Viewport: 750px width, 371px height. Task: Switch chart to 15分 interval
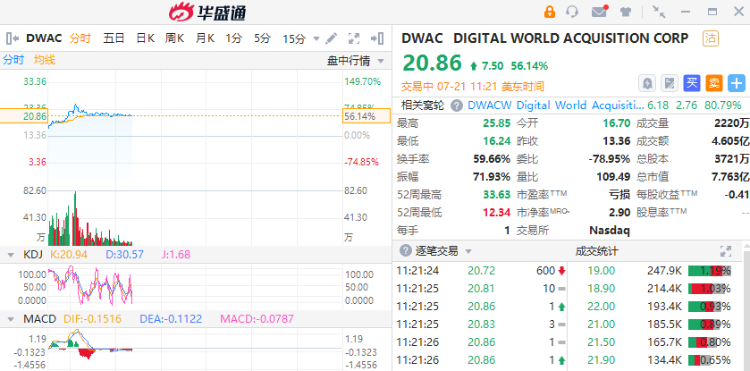tap(294, 39)
